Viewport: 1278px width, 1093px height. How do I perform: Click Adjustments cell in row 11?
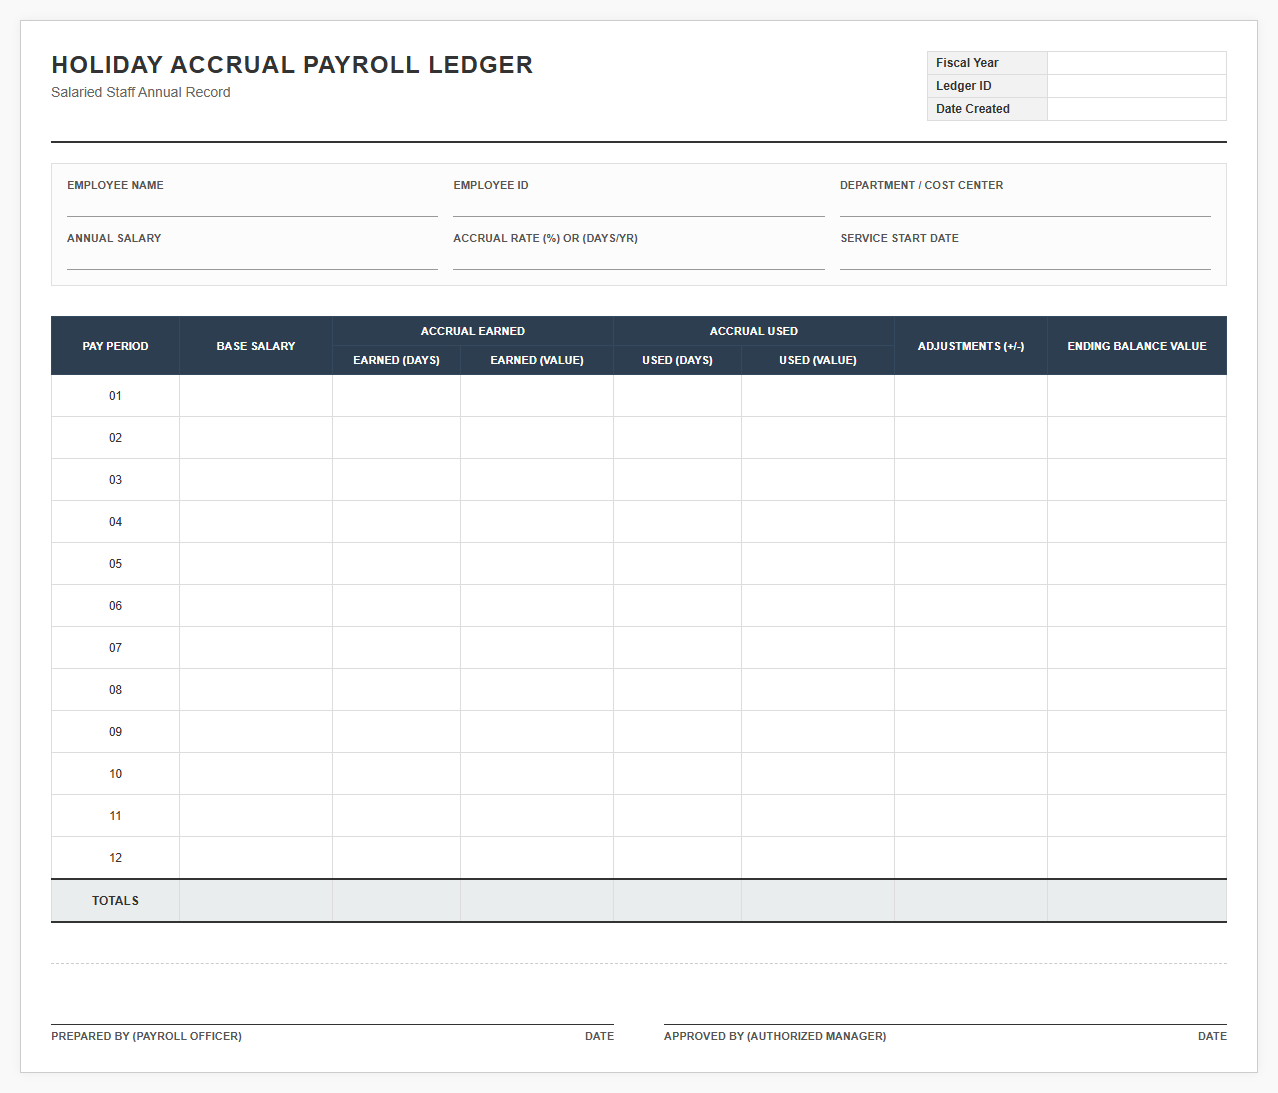coord(971,816)
